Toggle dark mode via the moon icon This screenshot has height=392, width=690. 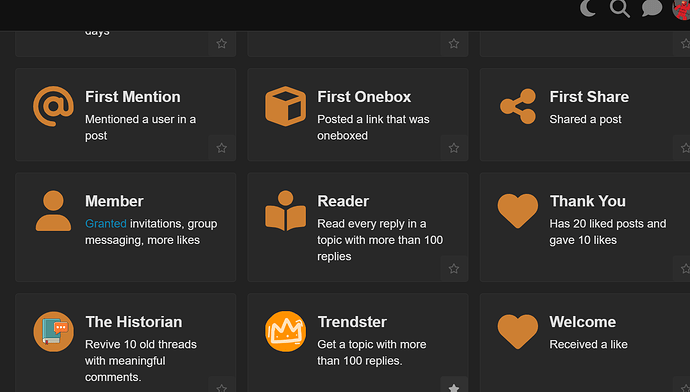(x=588, y=8)
